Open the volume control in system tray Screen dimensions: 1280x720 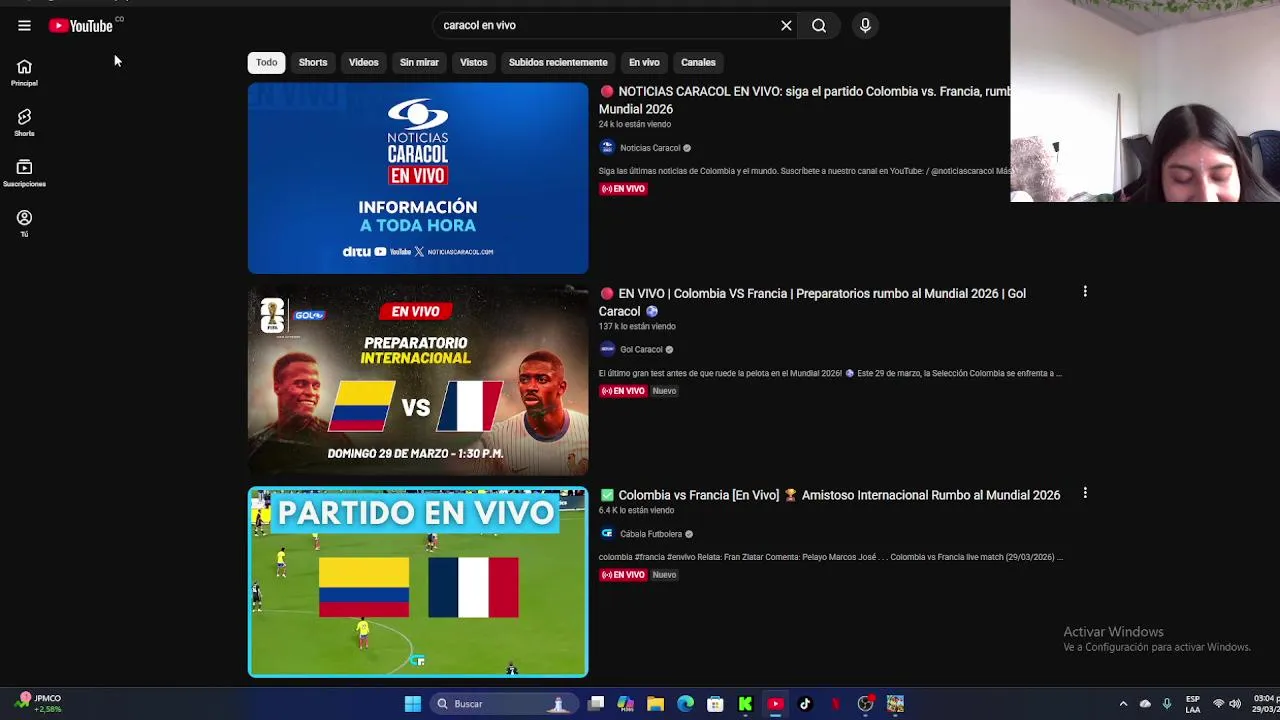pyautogui.click(x=1235, y=704)
